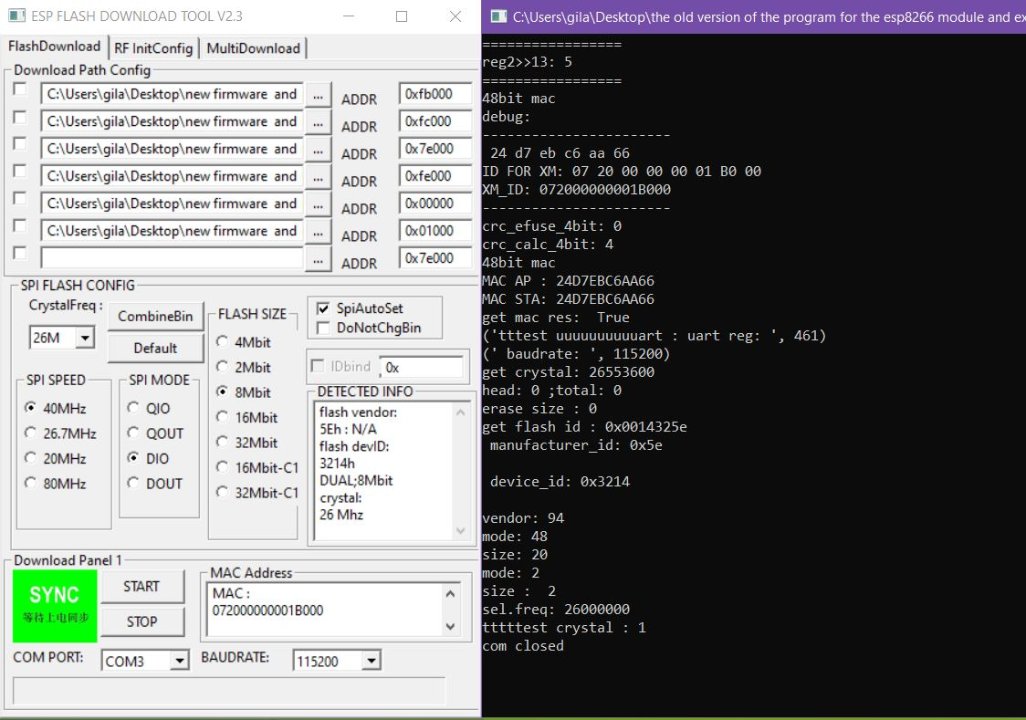Edit the 0x00000 address field

435,204
